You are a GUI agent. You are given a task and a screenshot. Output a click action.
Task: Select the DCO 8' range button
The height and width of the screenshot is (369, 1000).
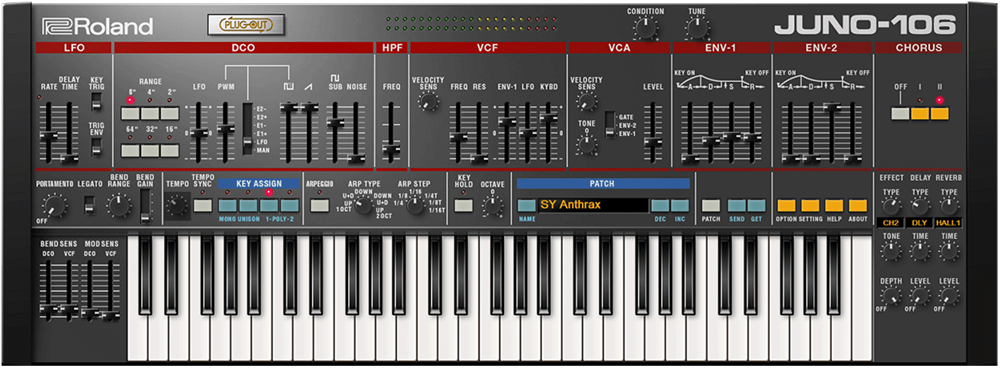[x=131, y=113]
